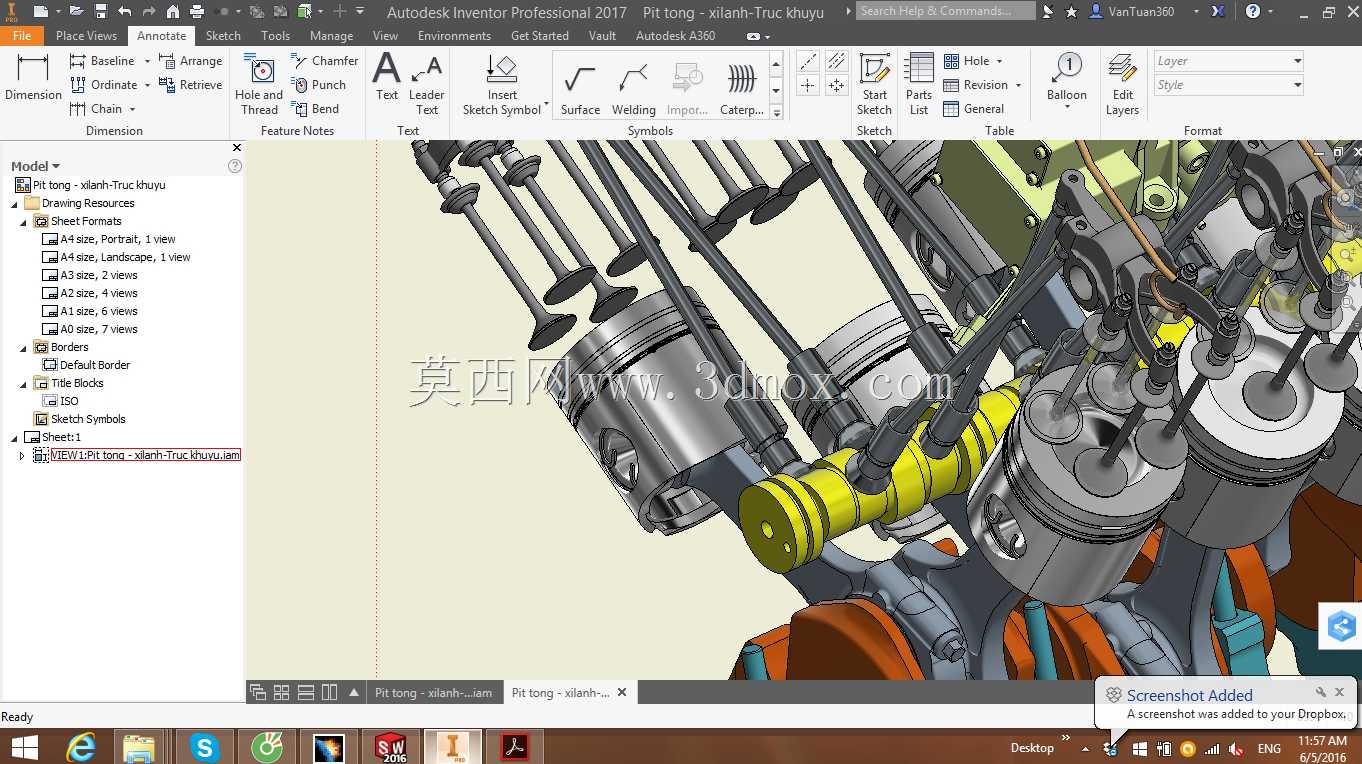This screenshot has width=1362, height=764.
Task: Open the File menu
Action: point(22,35)
